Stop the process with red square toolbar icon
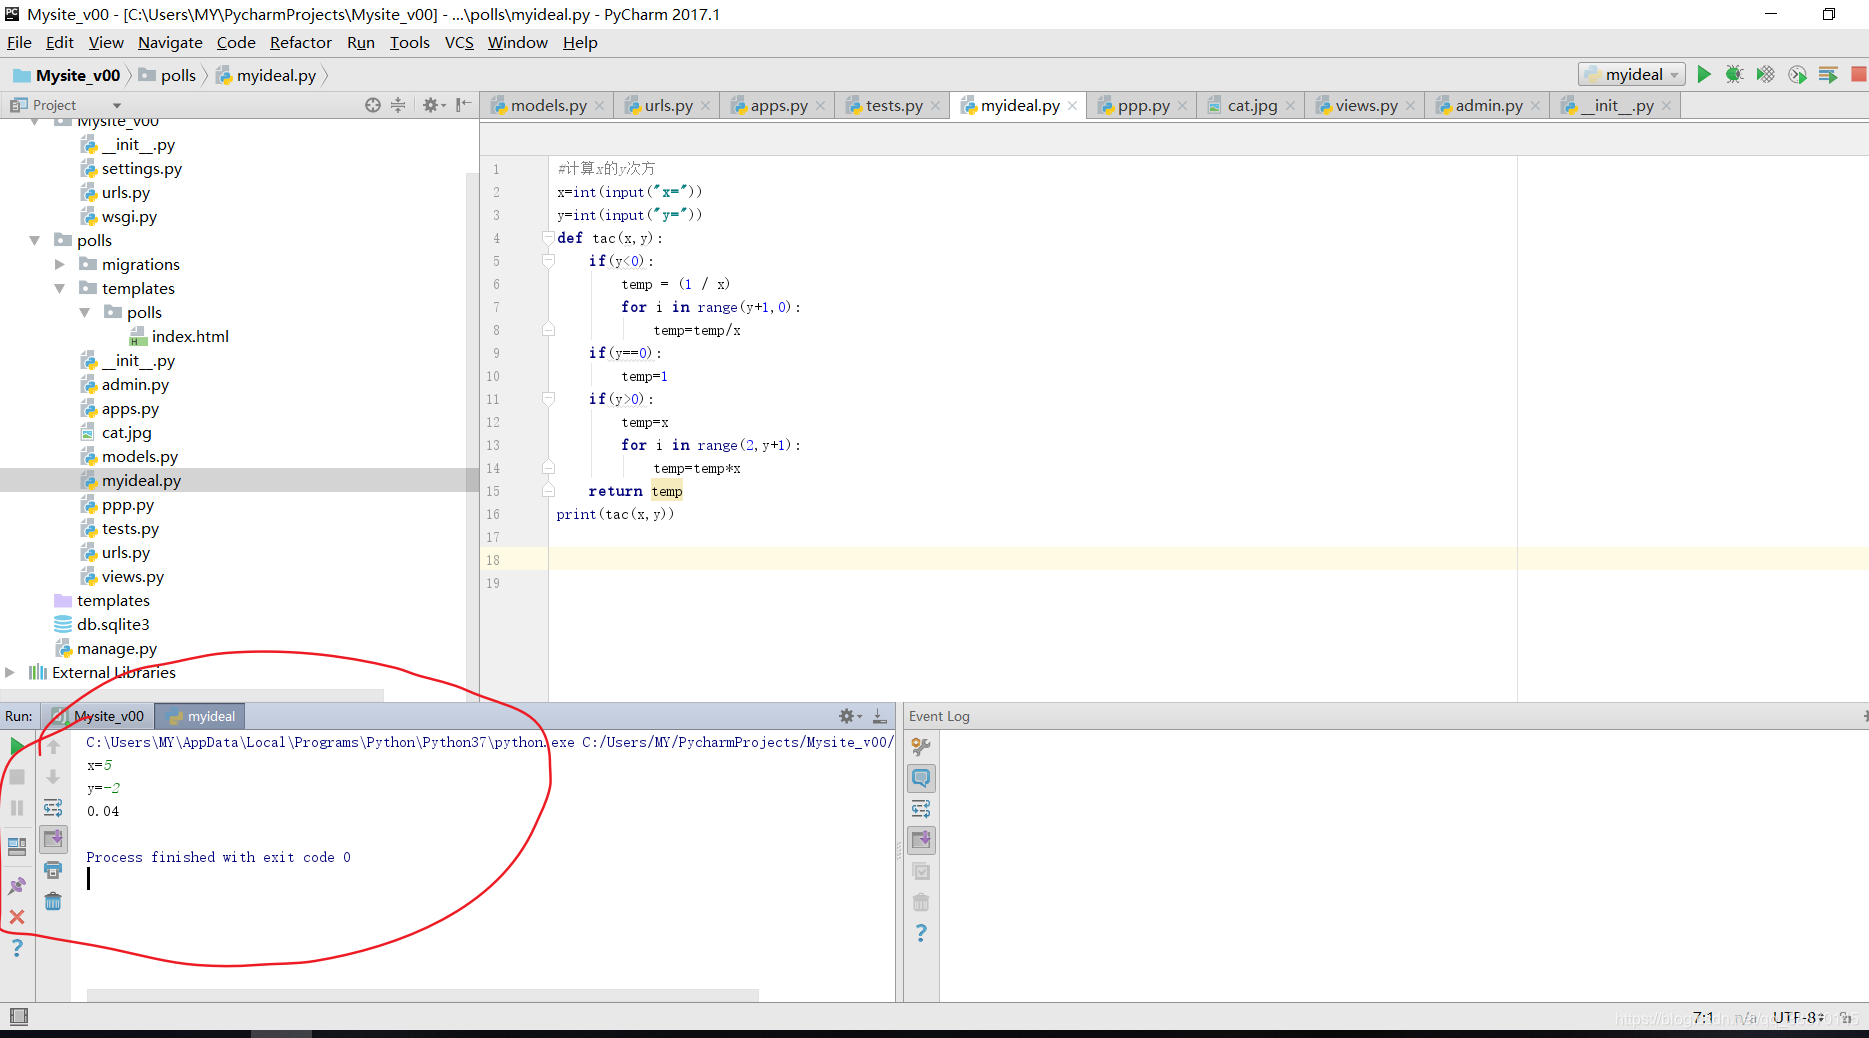This screenshot has height=1038, width=1869. coord(1859,74)
